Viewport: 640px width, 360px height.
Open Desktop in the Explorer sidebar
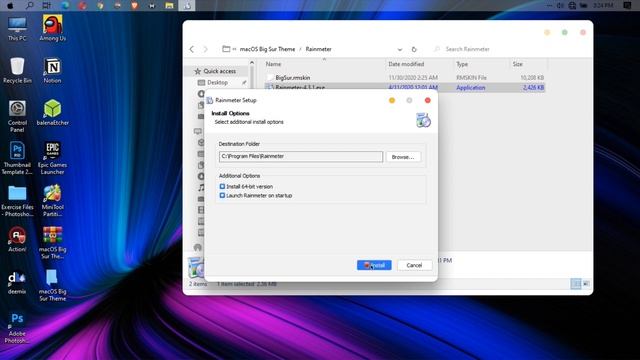pyautogui.click(x=217, y=82)
